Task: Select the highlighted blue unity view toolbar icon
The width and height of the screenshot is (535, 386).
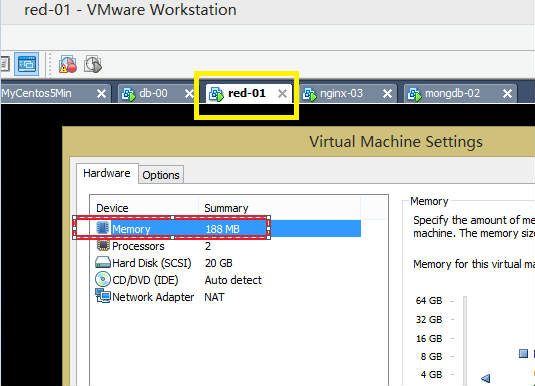Action: [27, 64]
